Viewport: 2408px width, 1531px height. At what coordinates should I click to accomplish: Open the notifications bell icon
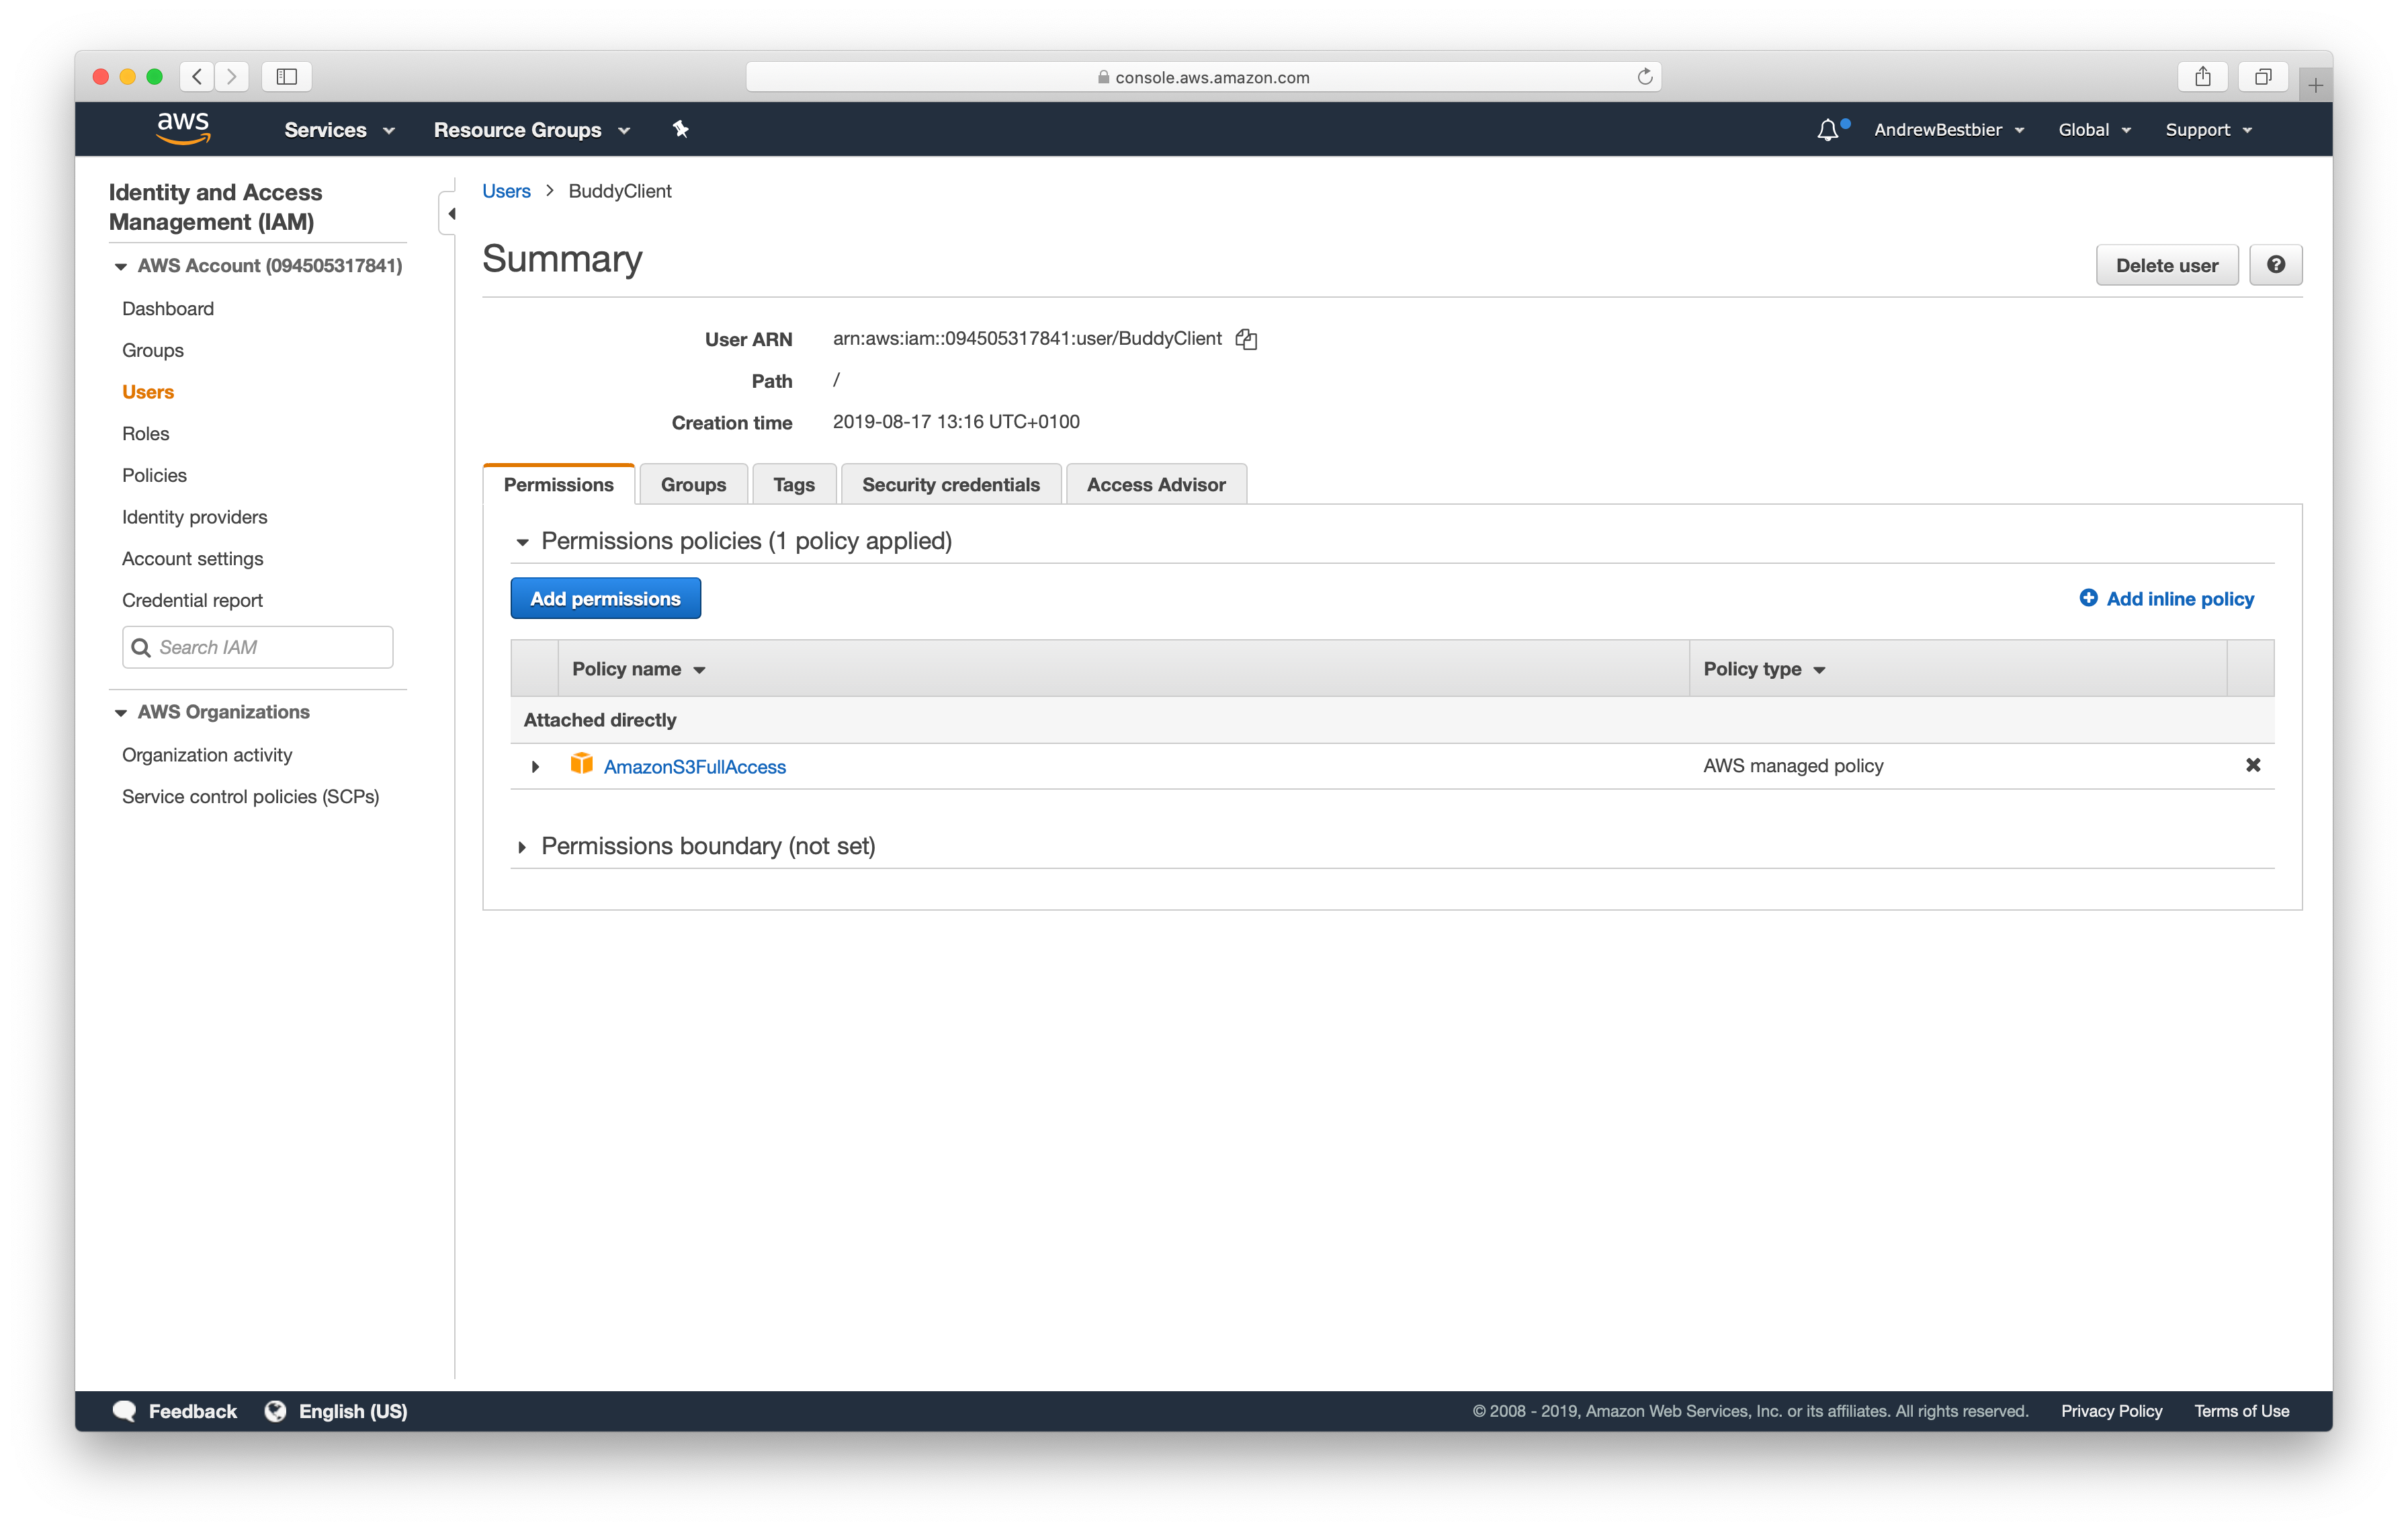point(1827,130)
